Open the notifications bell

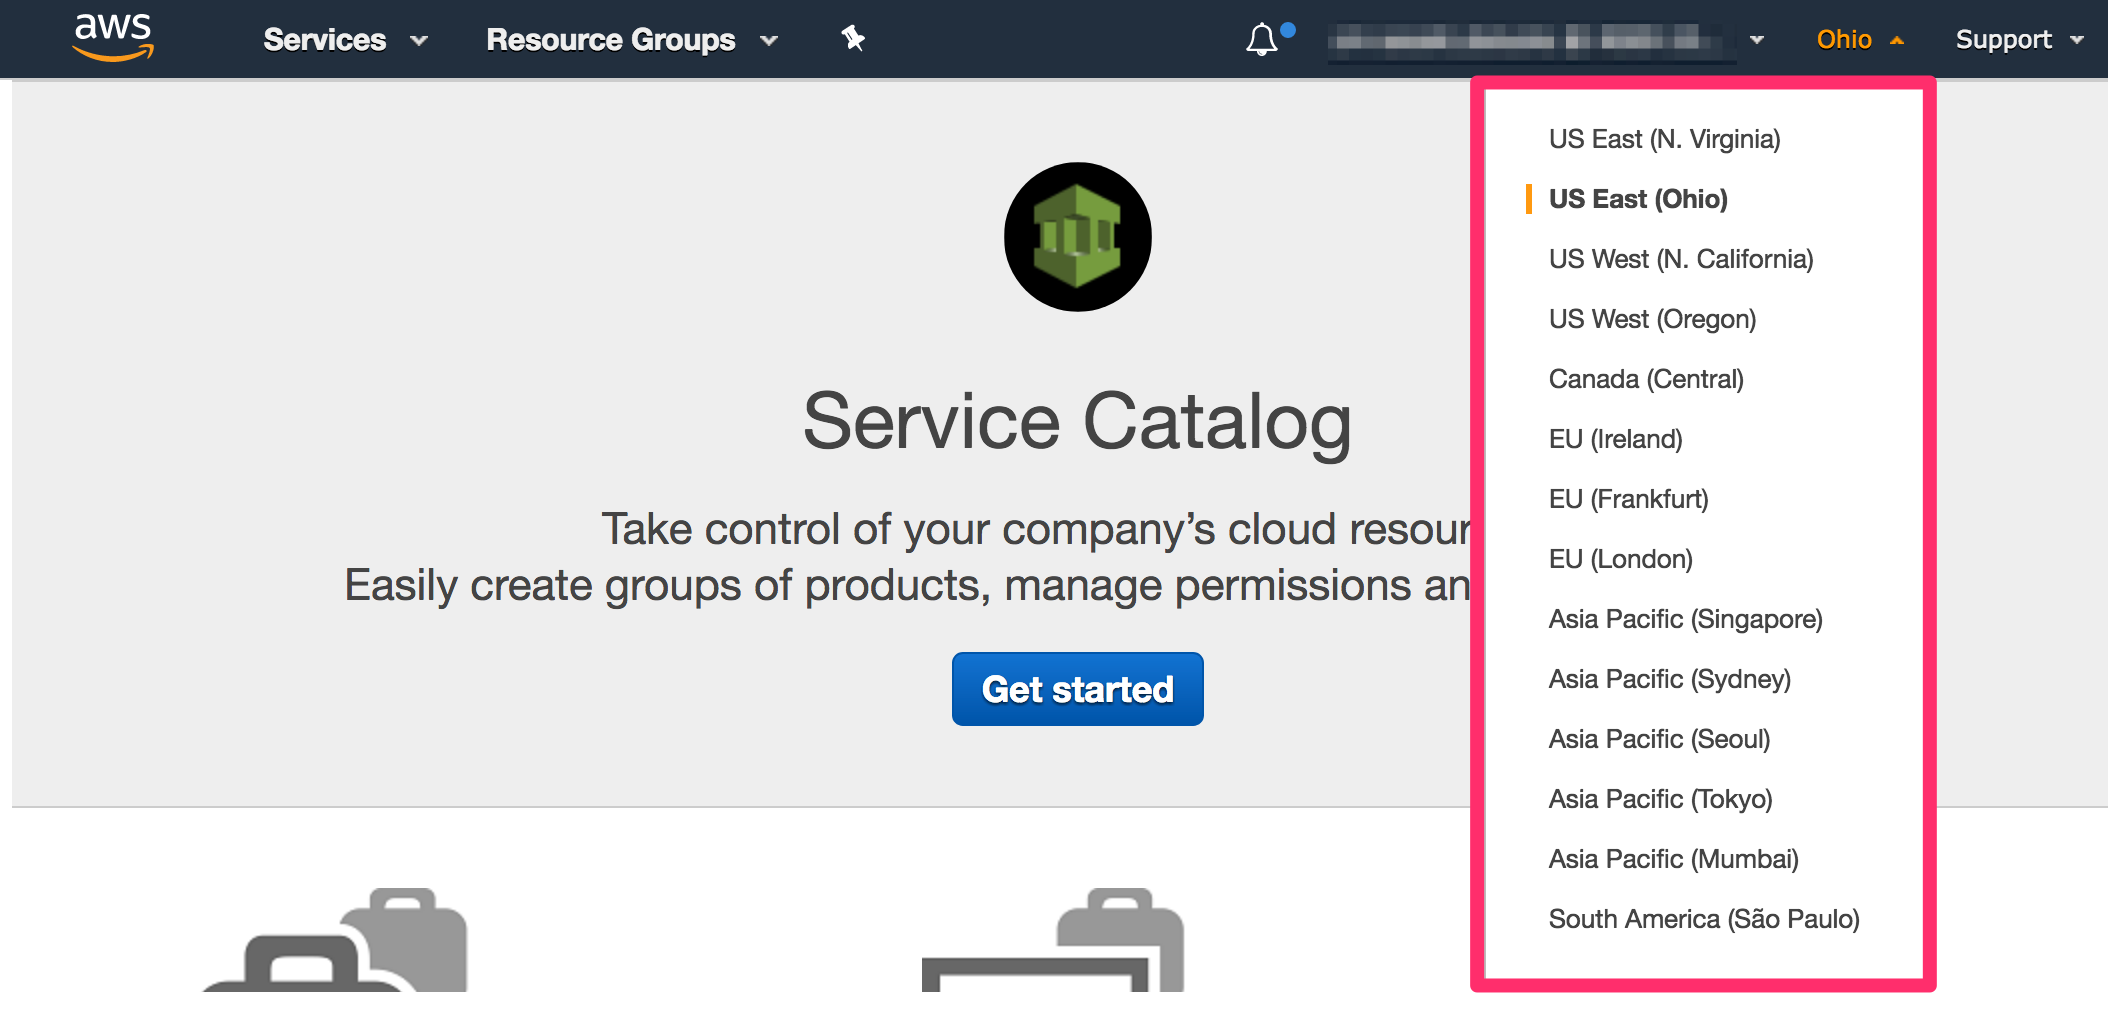click(1262, 40)
